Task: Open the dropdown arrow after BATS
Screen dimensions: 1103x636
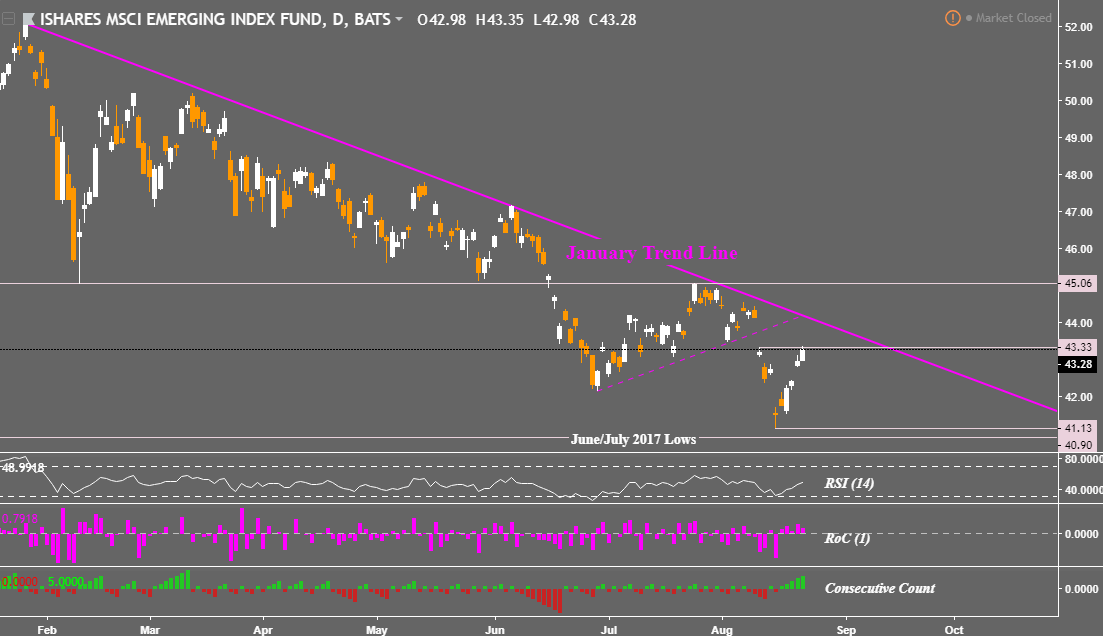Action: coord(399,19)
